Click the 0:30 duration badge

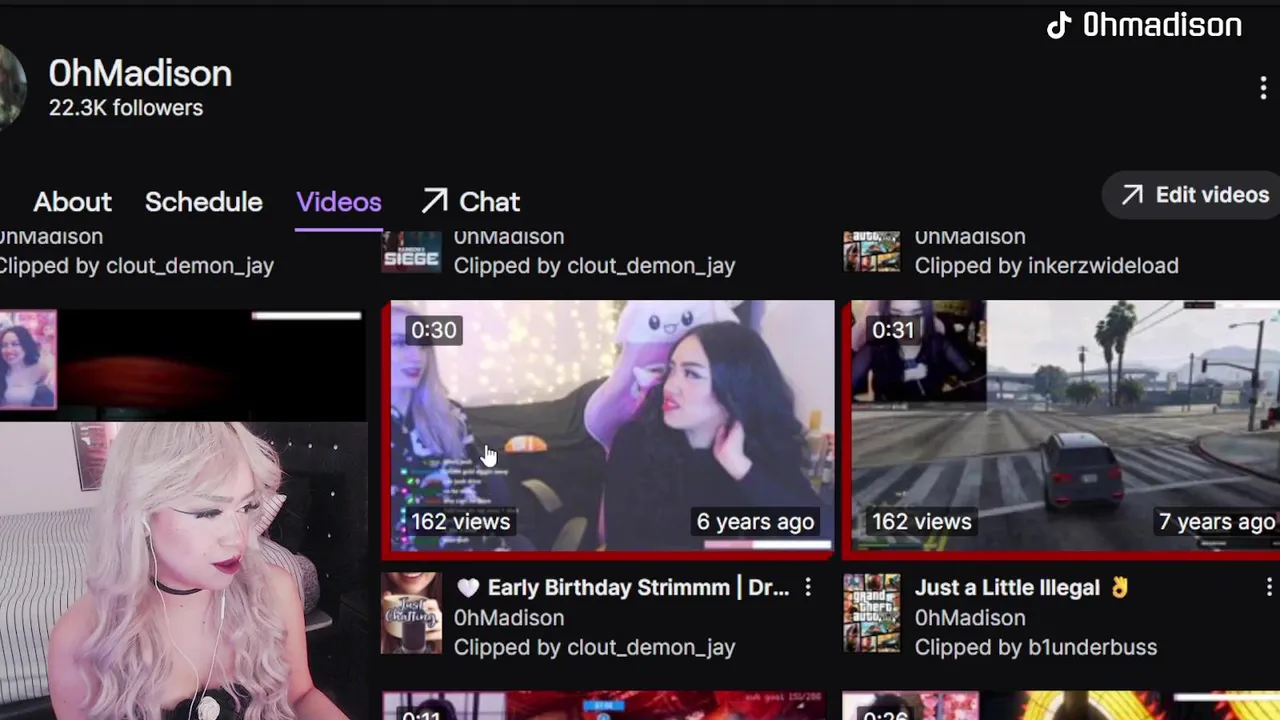pyautogui.click(x=433, y=330)
